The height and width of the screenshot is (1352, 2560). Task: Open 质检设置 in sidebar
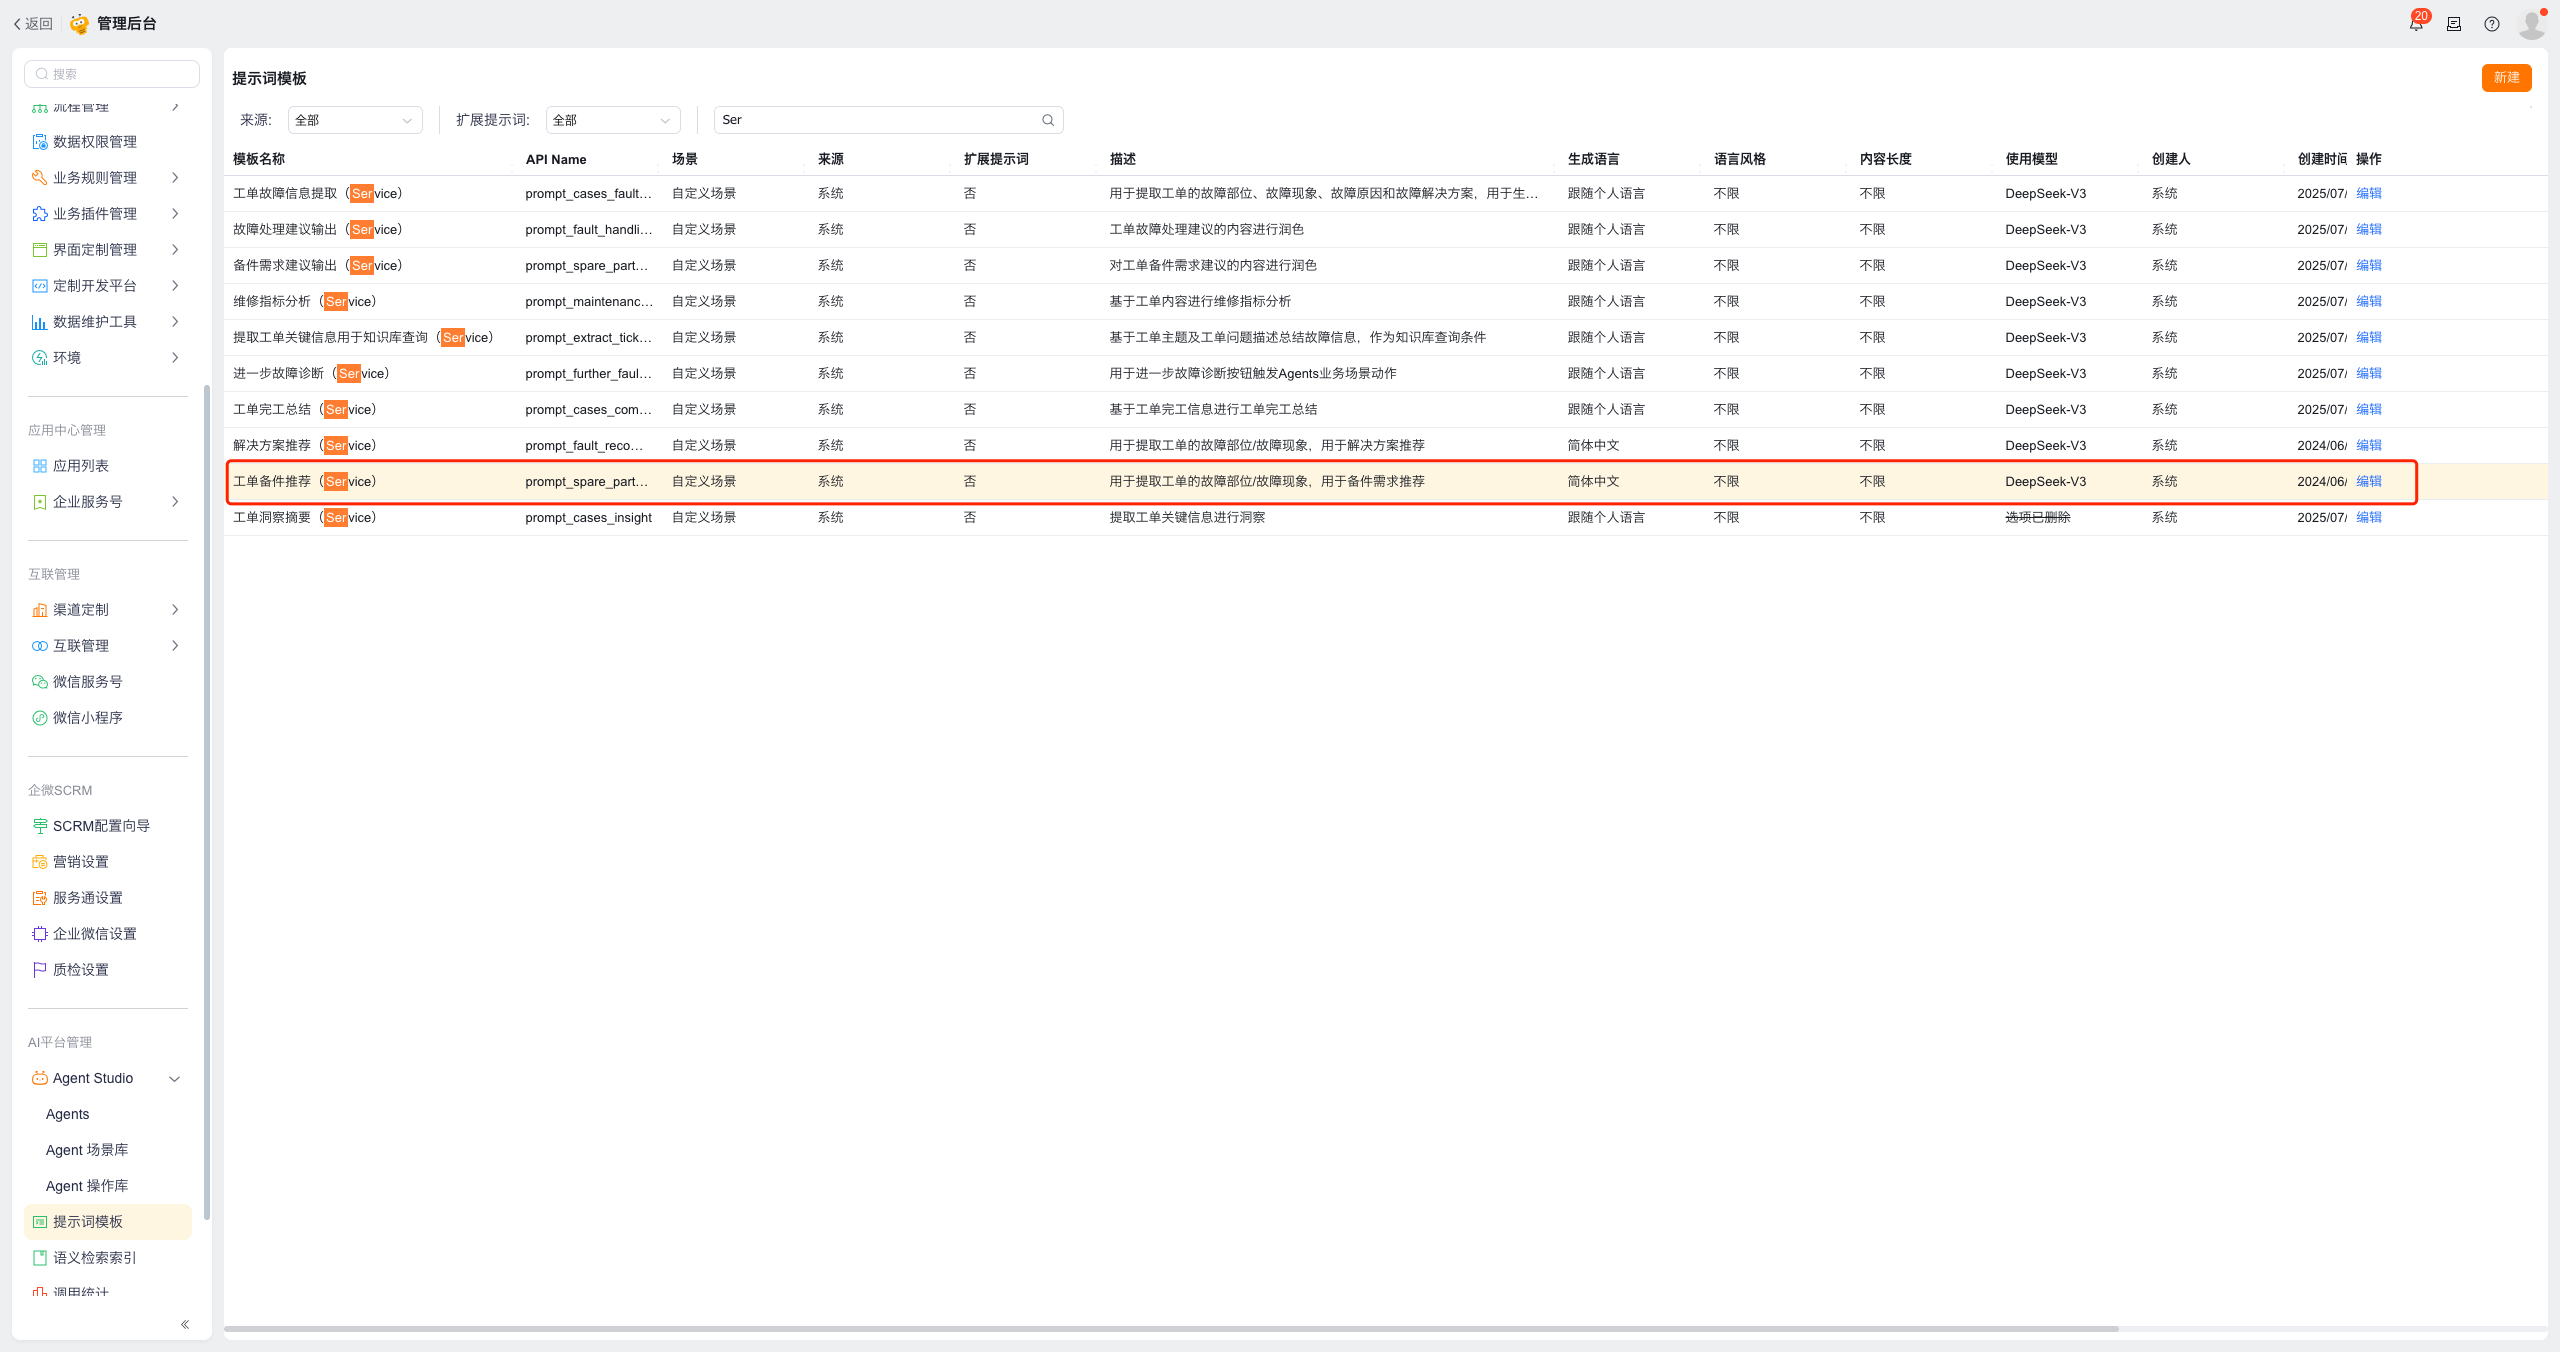click(81, 970)
